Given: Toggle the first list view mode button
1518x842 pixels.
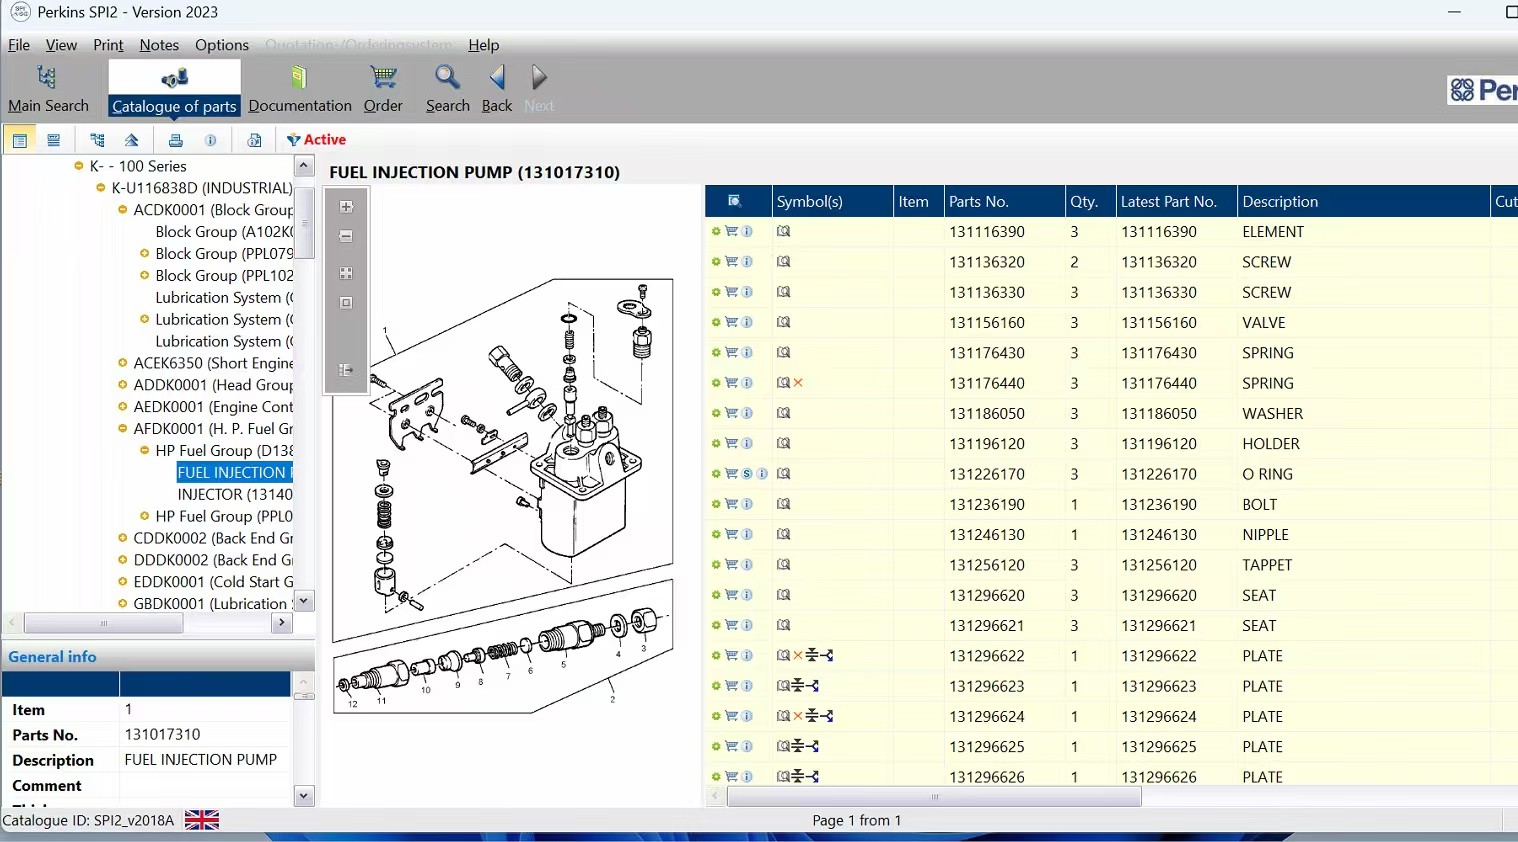Looking at the screenshot, I should (19, 140).
